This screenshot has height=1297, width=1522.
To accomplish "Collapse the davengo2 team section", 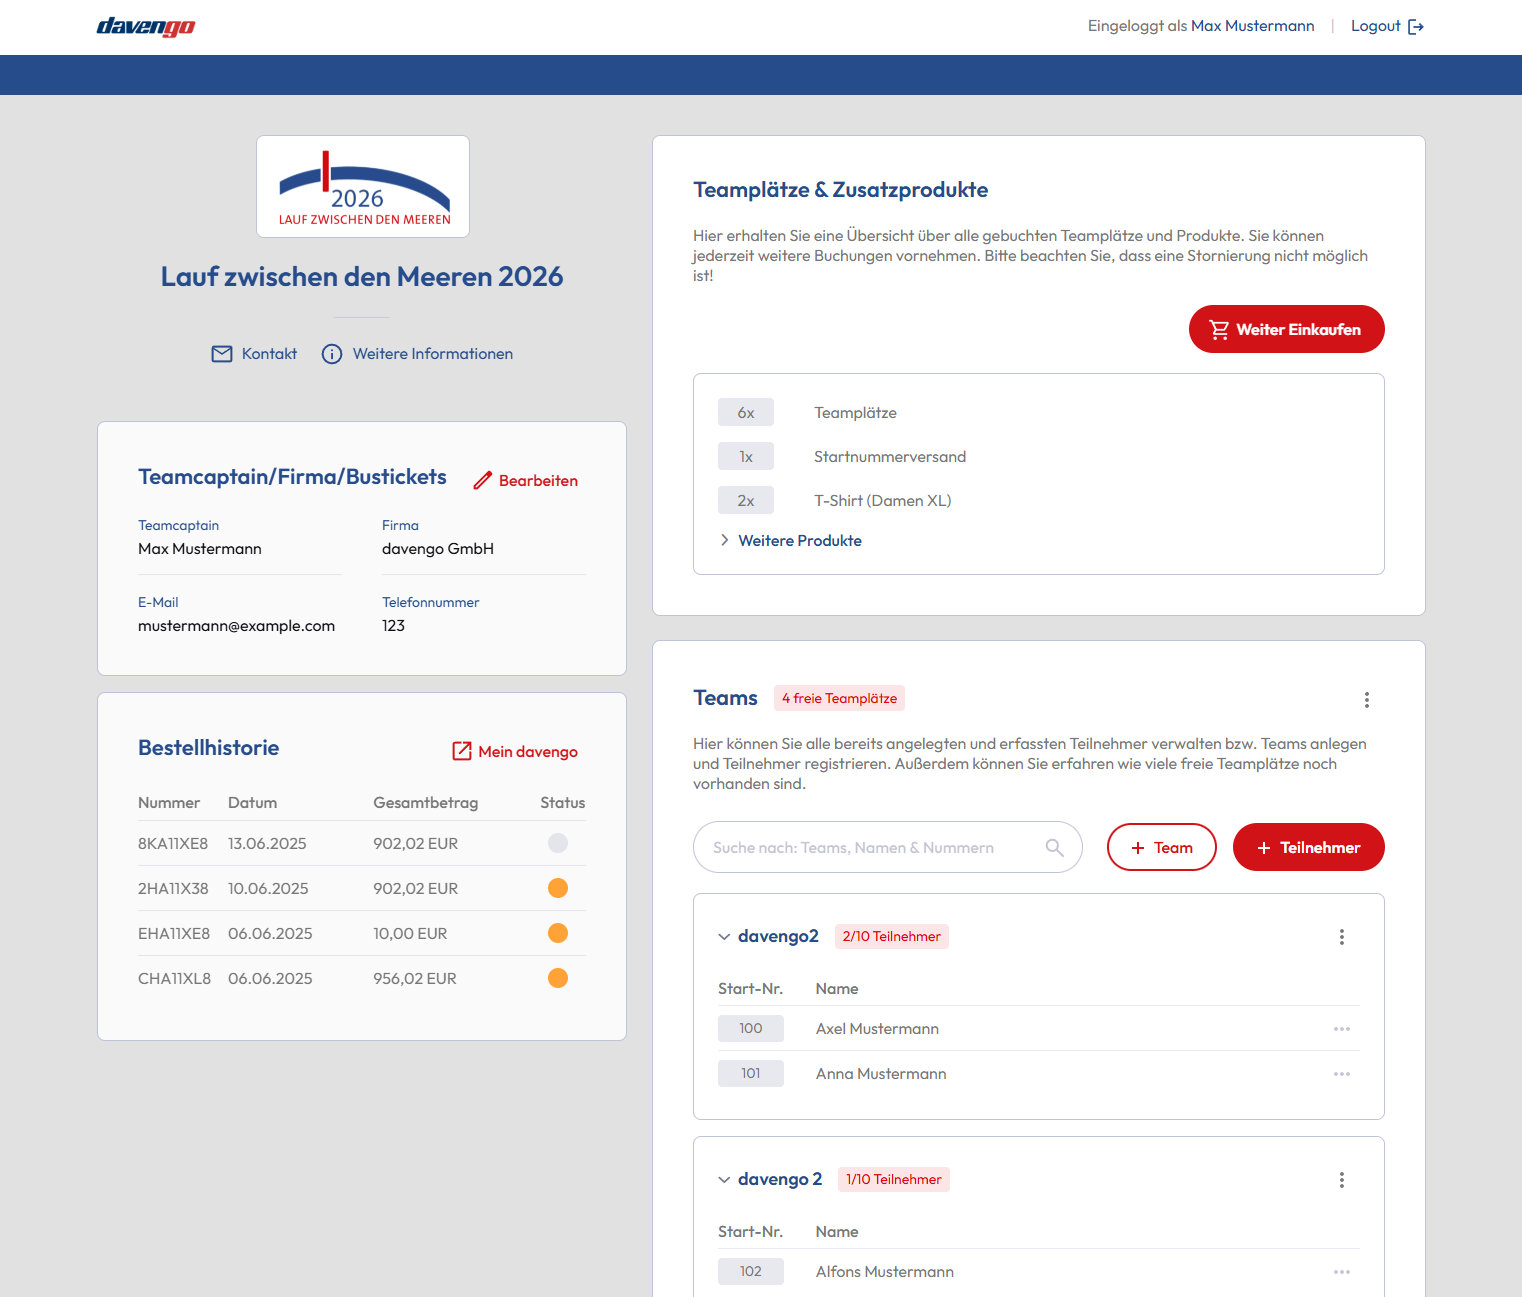I will click(724, 937).
